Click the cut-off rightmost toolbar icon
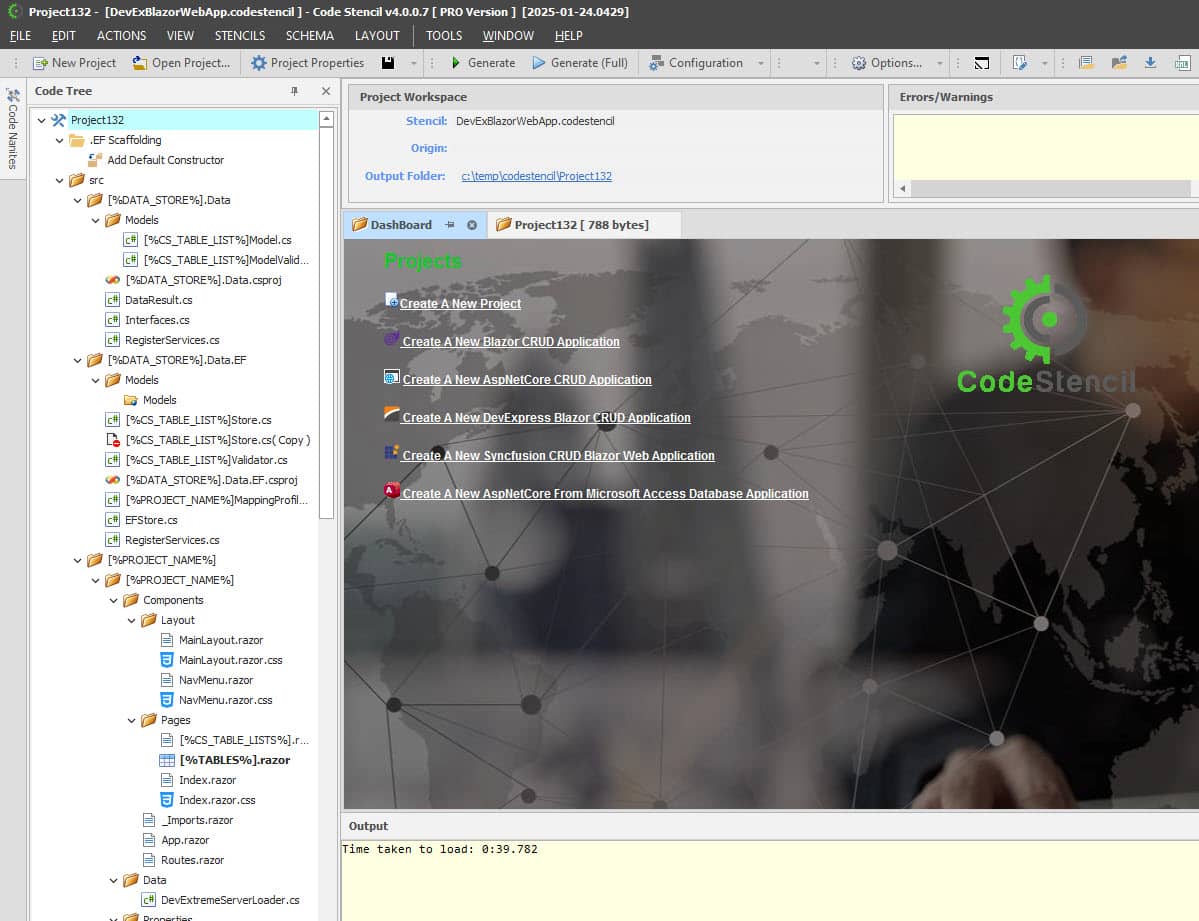Image resolution: width=1199 pixels, height=921 pixels. [1182, 63]
